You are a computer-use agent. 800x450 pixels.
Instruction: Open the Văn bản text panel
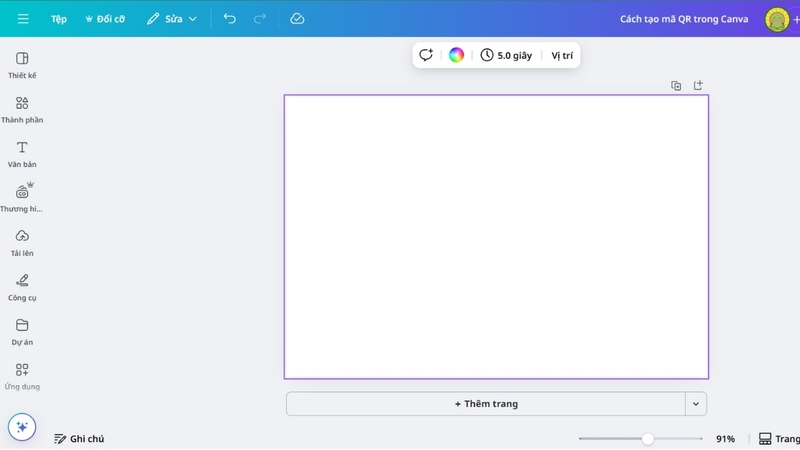pos(22,154)
